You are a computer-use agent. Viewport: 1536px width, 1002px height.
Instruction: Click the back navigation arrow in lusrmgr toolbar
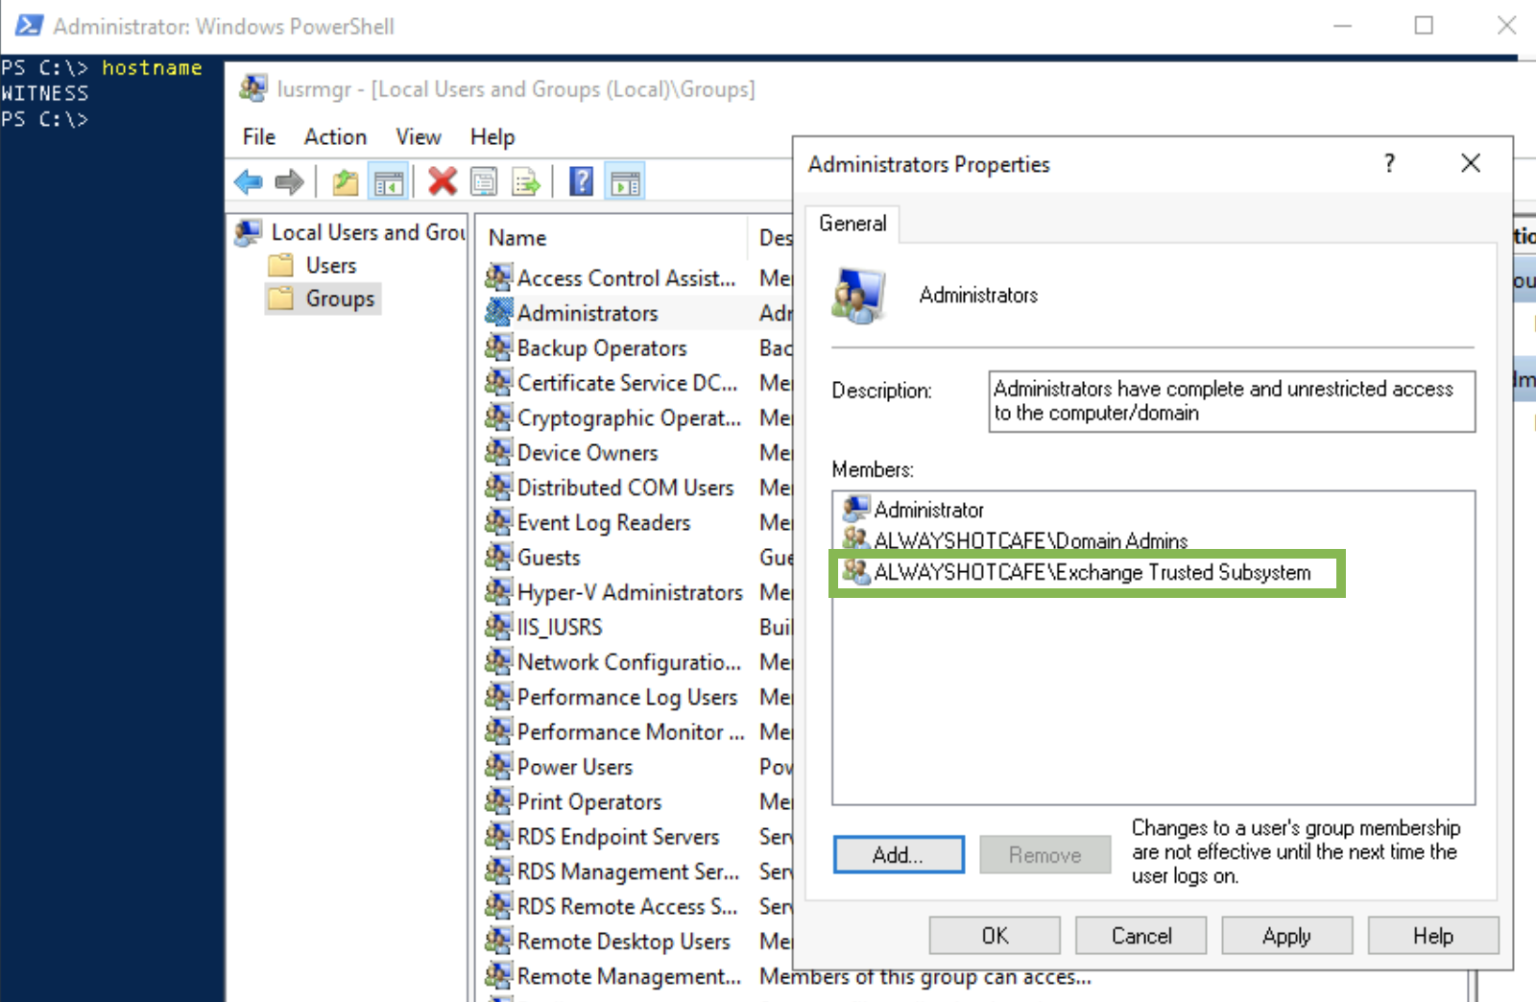coord(249,181)
